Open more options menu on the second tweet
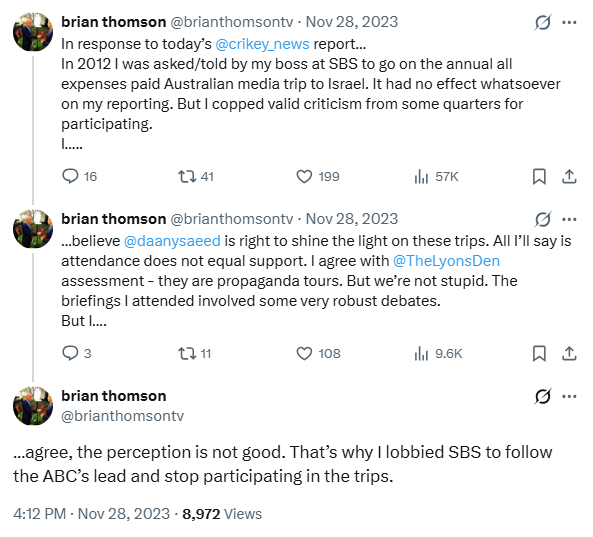 [569, 219]
